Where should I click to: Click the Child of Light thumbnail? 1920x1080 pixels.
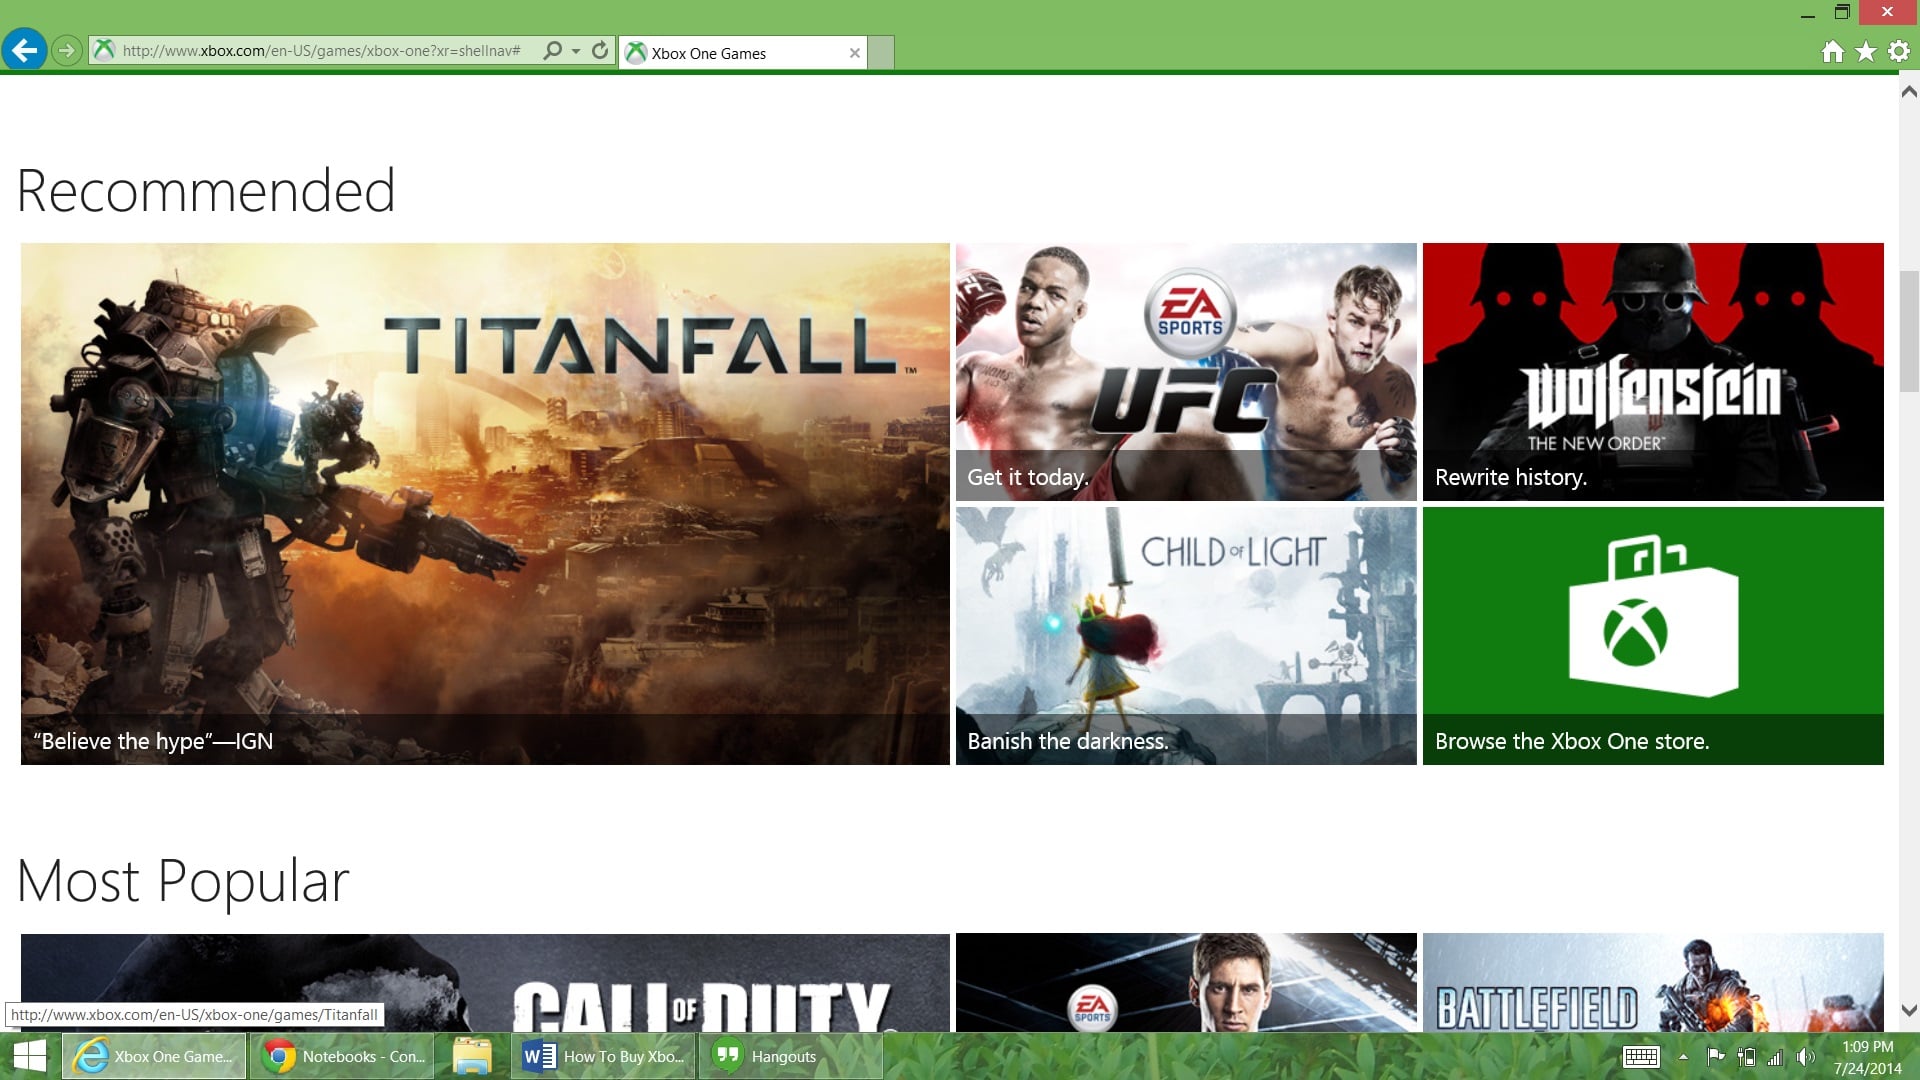point(1185,635)
